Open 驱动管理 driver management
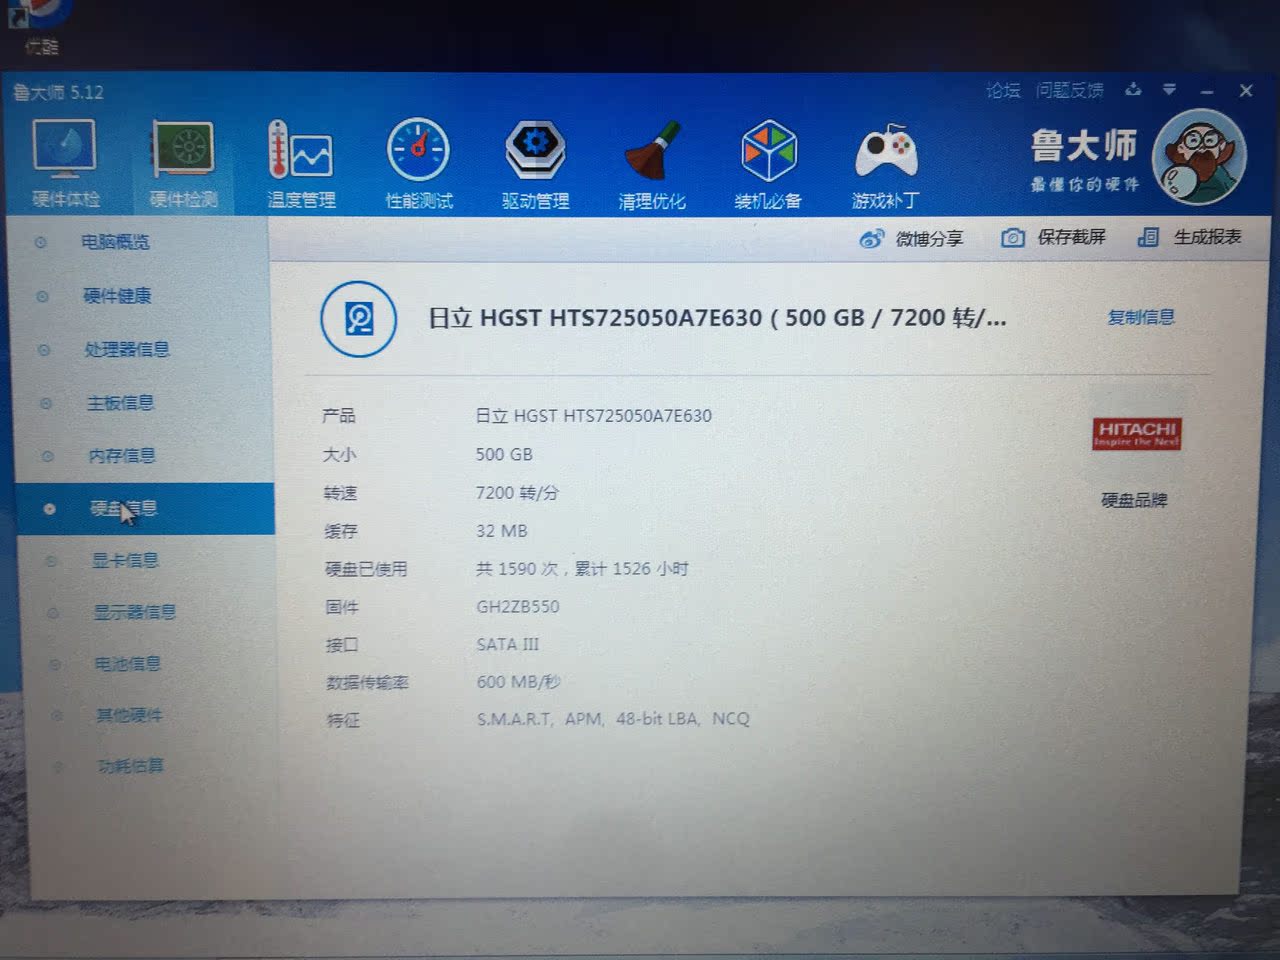Screen dimensions: 1280x960 tap(535, 165)
